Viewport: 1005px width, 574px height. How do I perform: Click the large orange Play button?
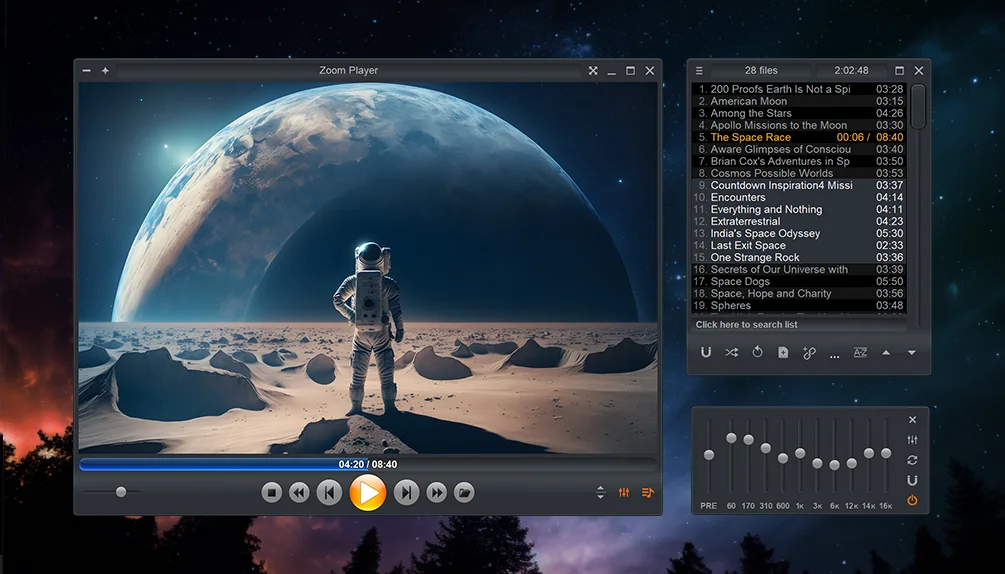(x=368, y=492)
